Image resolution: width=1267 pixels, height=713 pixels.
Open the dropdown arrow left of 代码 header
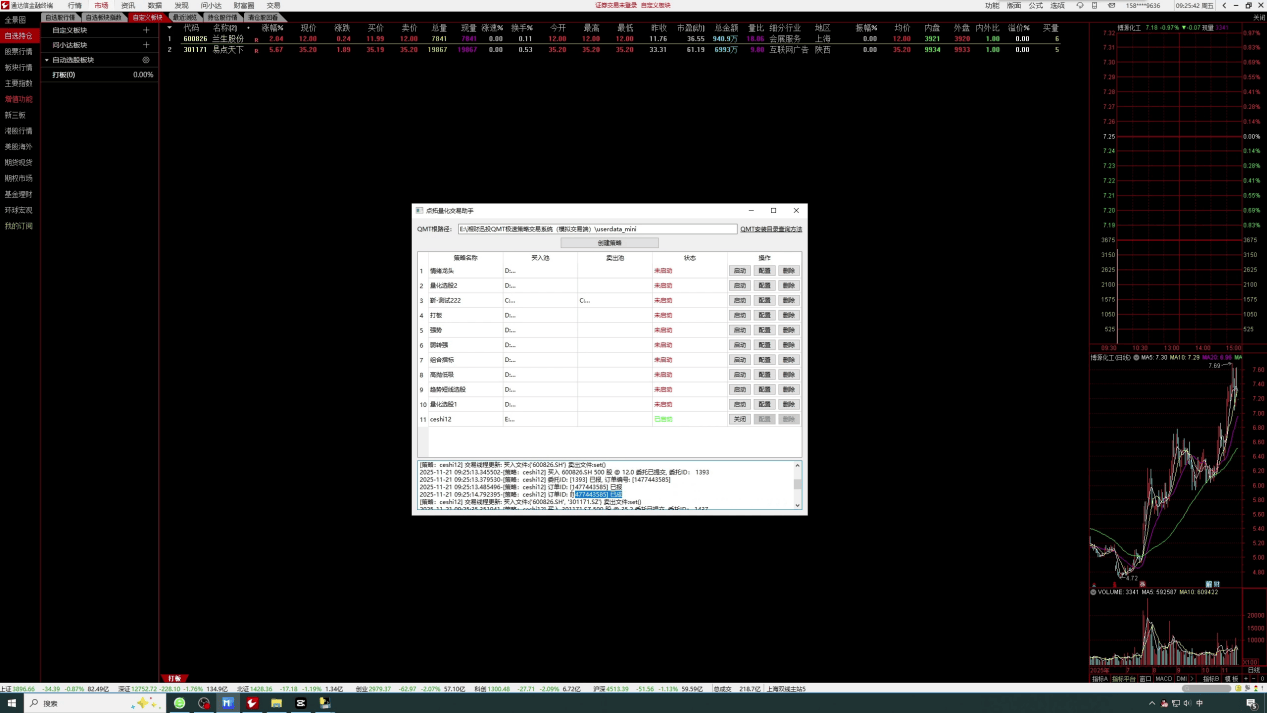coord(169,28)
